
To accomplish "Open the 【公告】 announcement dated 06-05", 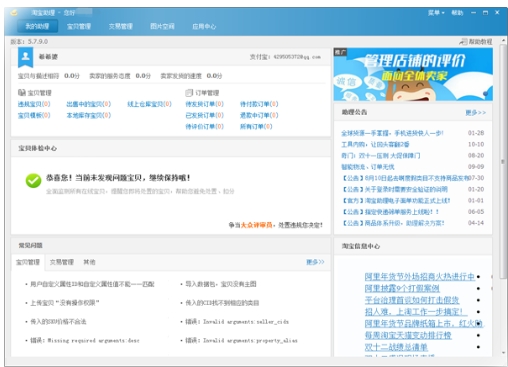I will click(391, 212).
